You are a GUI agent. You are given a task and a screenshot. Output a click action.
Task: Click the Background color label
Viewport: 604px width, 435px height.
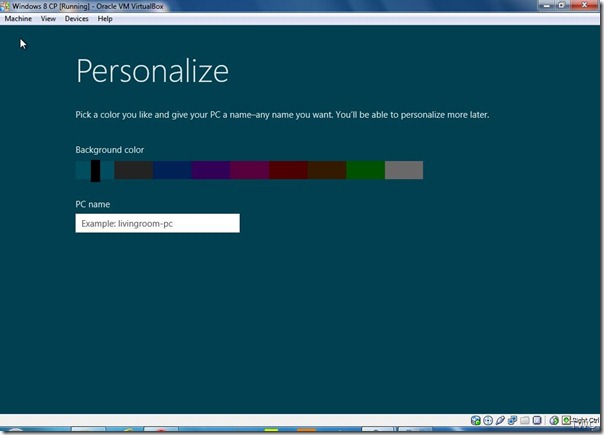click(109, 149)
